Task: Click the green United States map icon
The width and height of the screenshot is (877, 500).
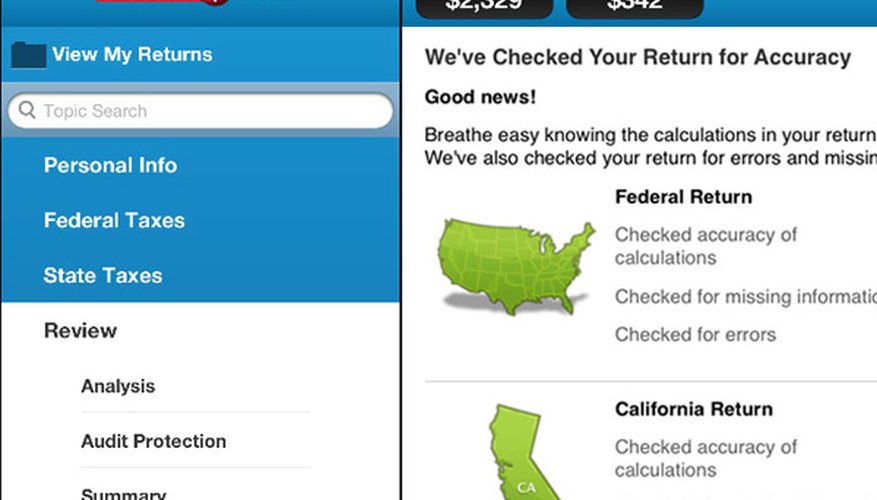Action: 516,266
